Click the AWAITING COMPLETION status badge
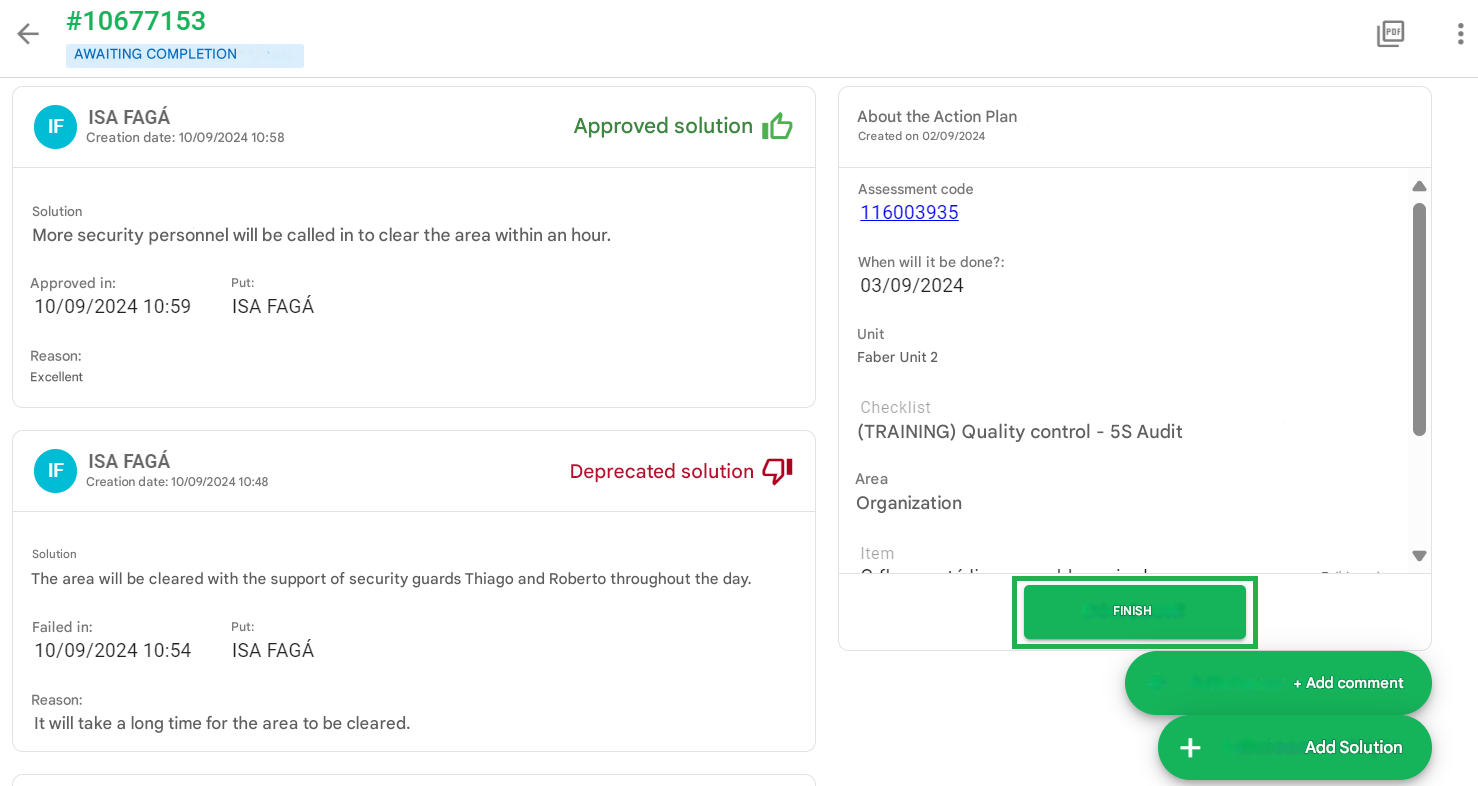 [x=185, y=55]
